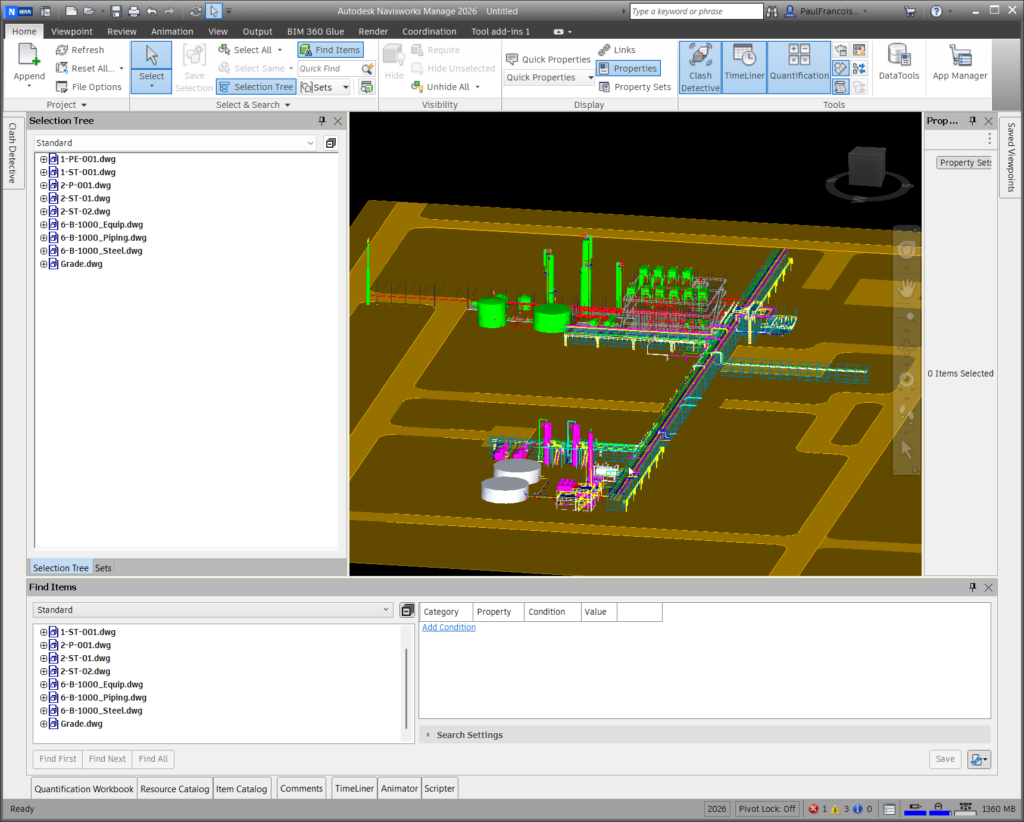Open the Standard dropdown in Find Items

point(212,610)
